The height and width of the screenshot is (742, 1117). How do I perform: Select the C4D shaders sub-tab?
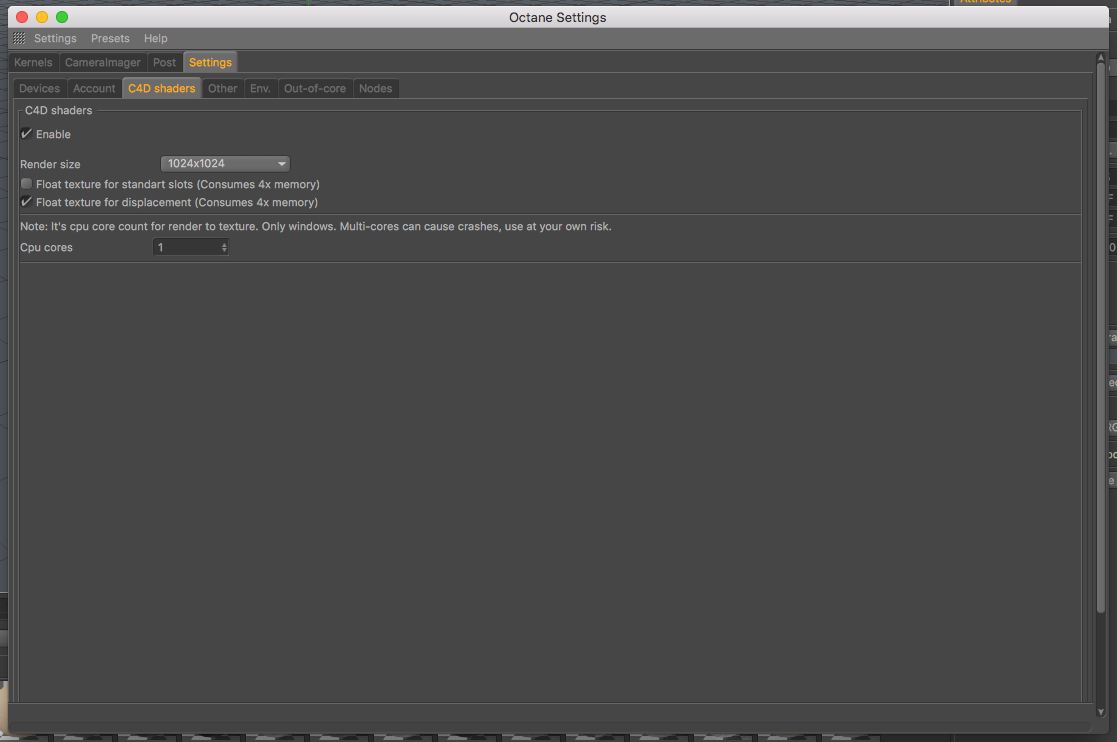tap(162, 88)
